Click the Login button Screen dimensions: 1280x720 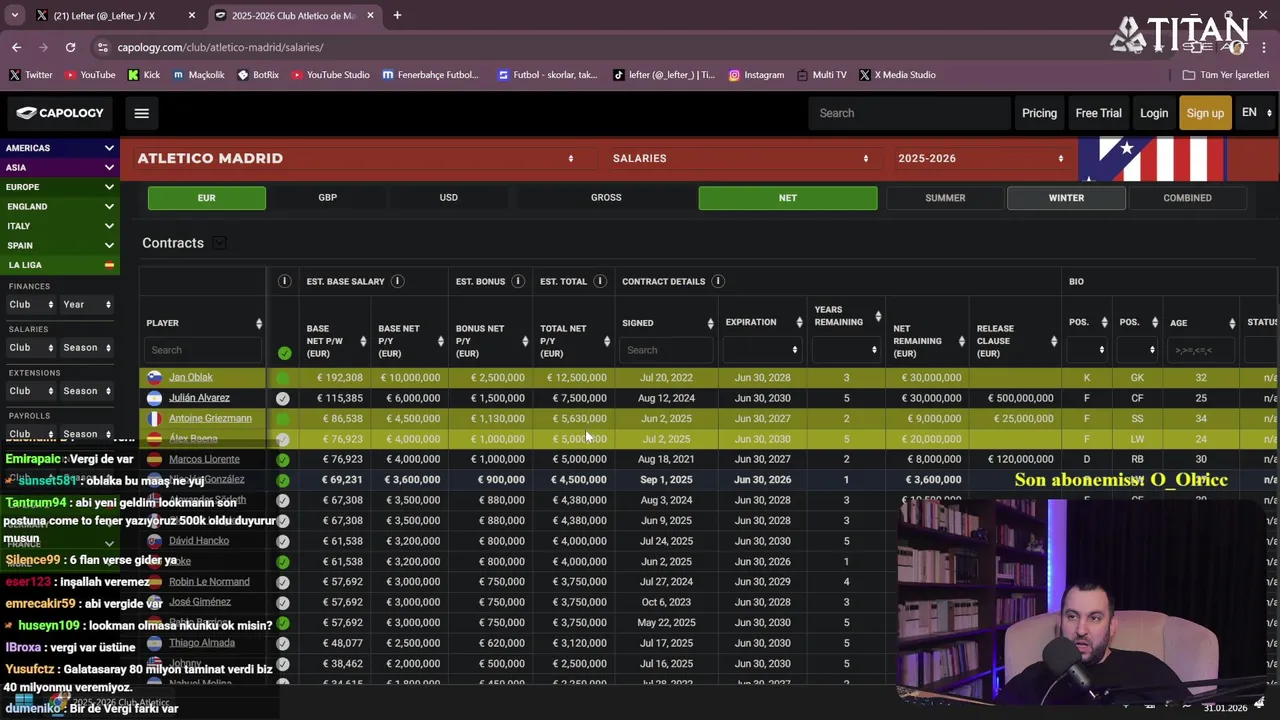click(x=1154, y=113)
